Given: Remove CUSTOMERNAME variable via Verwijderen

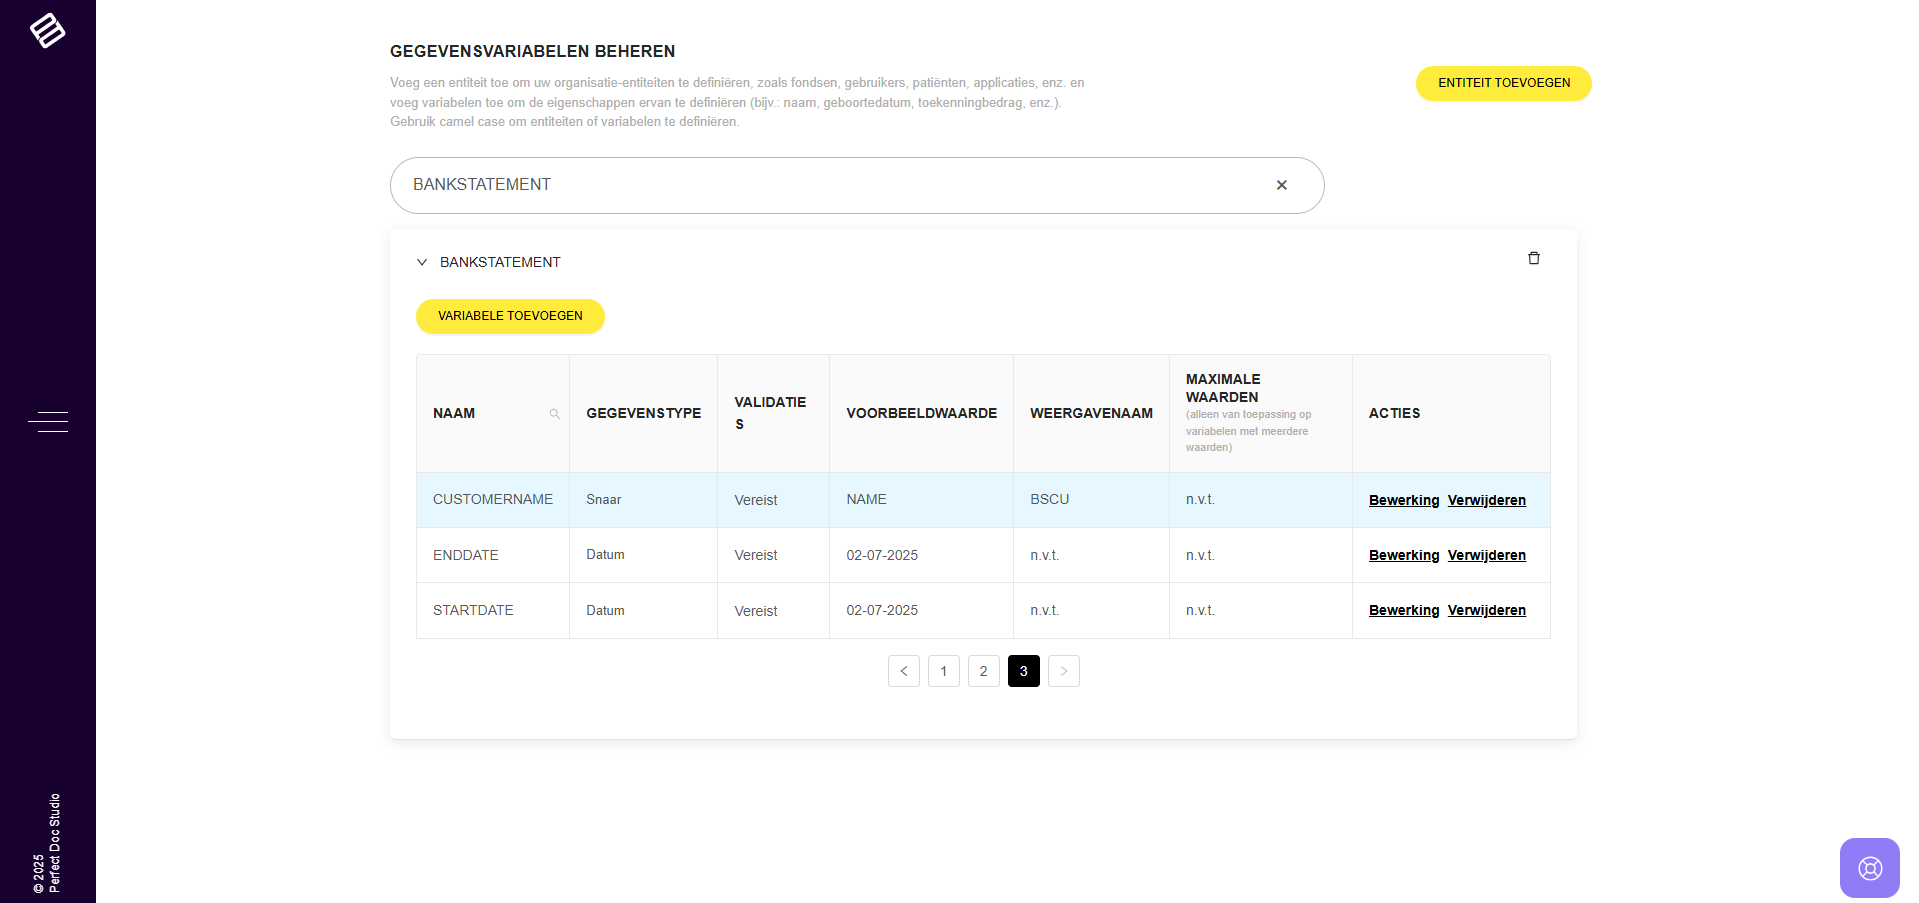Looking at the screenshot, I should point(1486,500).
